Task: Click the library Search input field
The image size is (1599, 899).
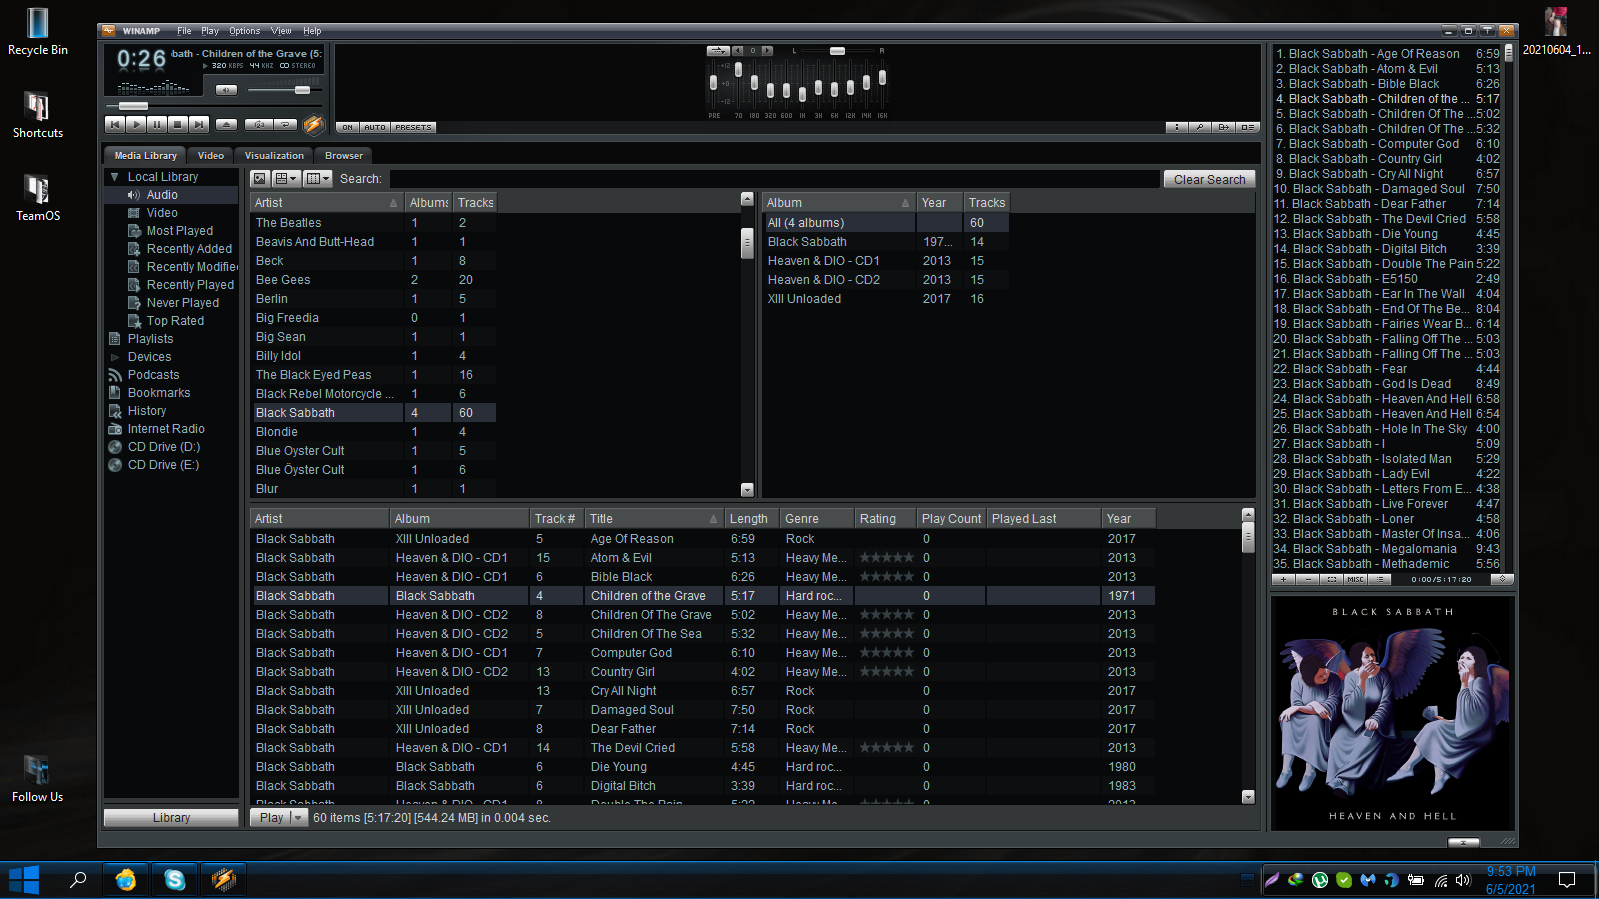Action: [x=774, y=179]
